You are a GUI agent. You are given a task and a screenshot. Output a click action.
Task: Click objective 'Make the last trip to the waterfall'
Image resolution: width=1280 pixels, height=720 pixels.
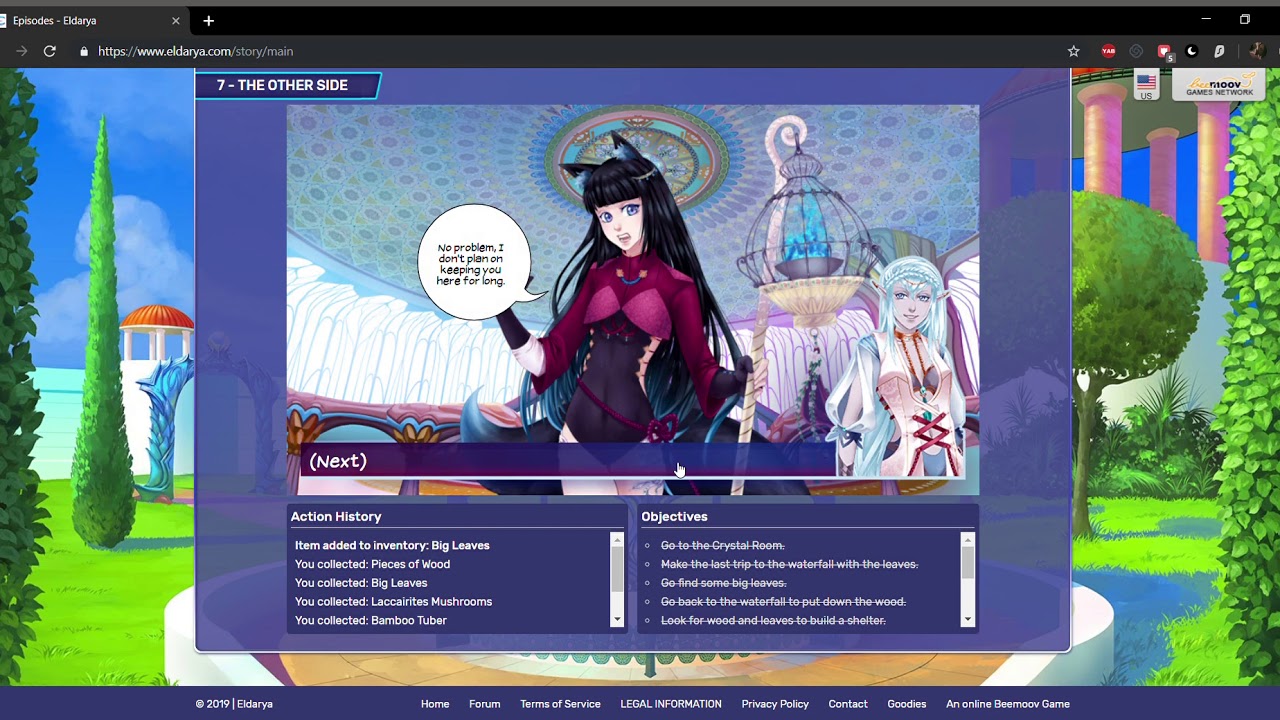click(789, 564)
